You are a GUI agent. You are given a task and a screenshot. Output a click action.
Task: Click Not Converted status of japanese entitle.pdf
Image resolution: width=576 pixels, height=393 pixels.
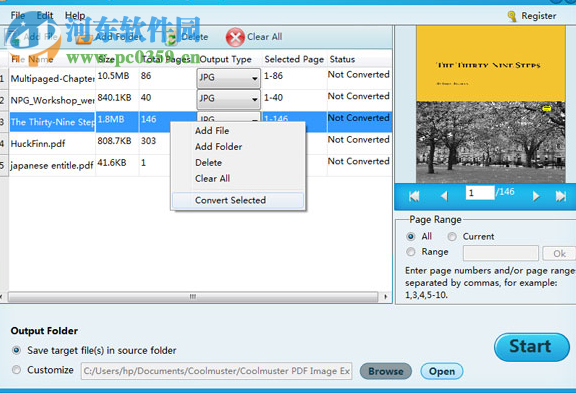(359, 161)
